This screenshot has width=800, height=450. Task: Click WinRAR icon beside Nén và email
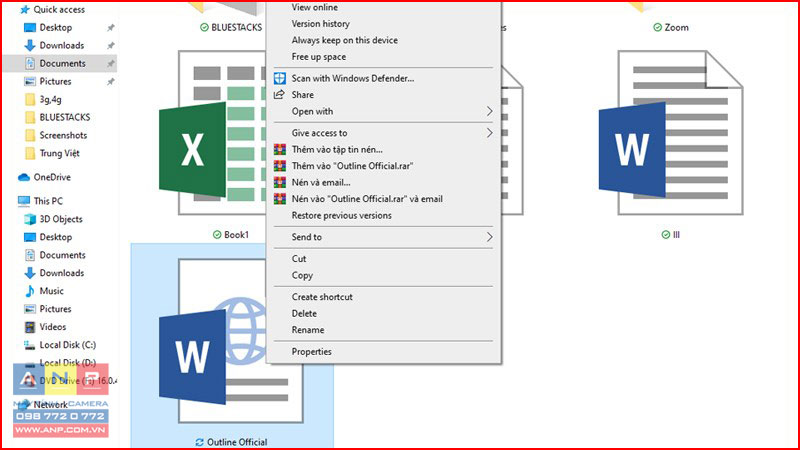280,182
